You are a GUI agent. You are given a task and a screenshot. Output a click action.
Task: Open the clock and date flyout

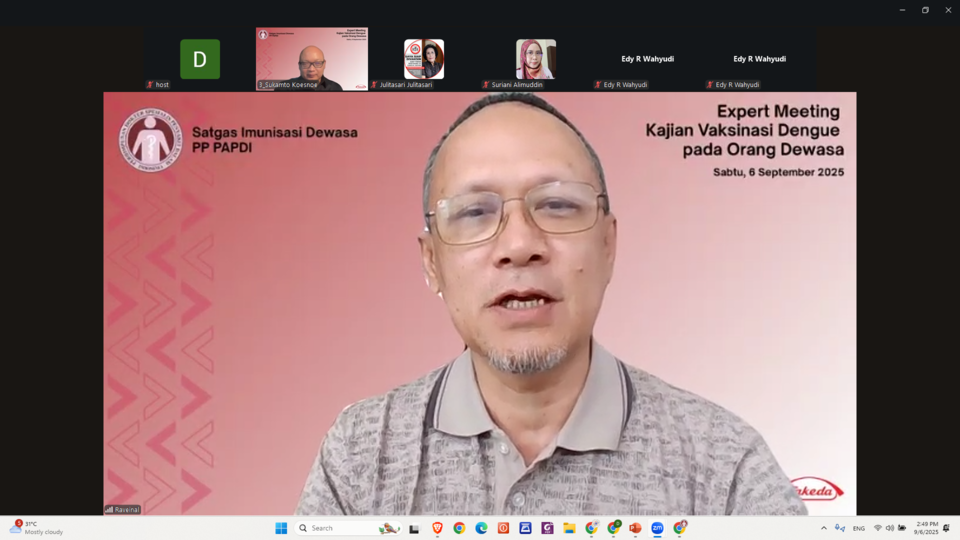click(925, 528)
